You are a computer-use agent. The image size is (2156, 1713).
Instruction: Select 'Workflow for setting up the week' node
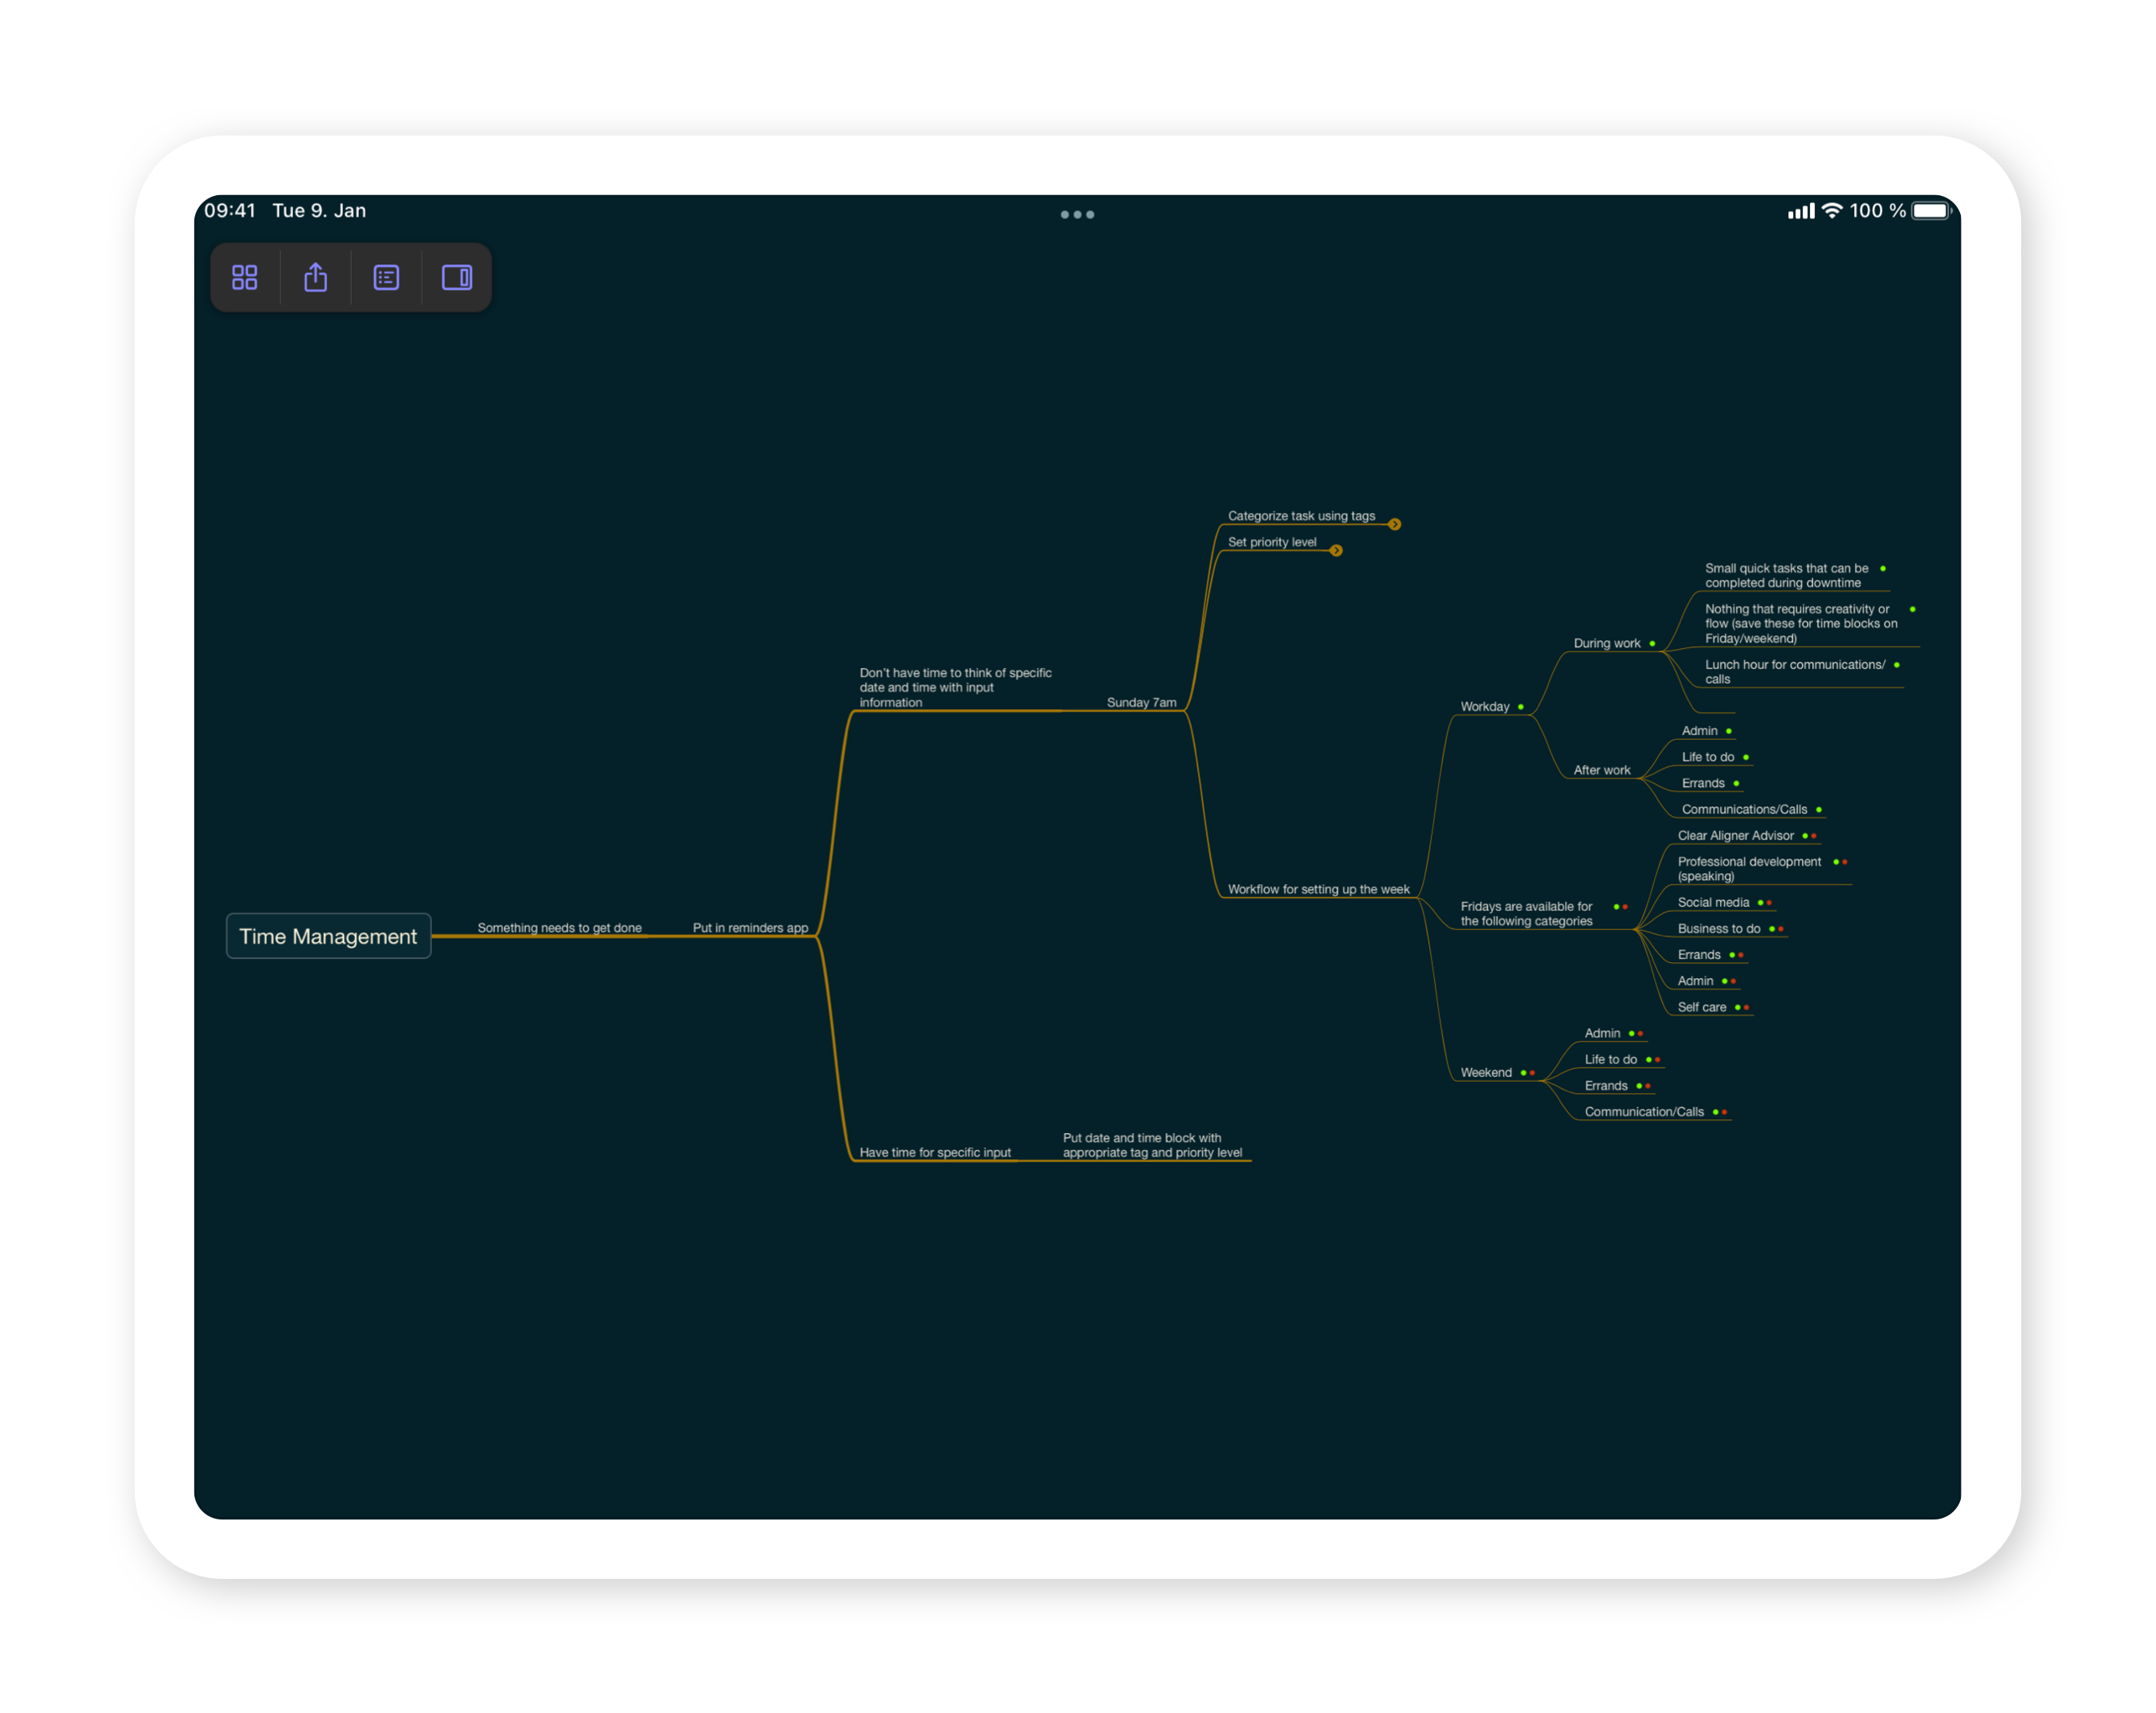1318,889
